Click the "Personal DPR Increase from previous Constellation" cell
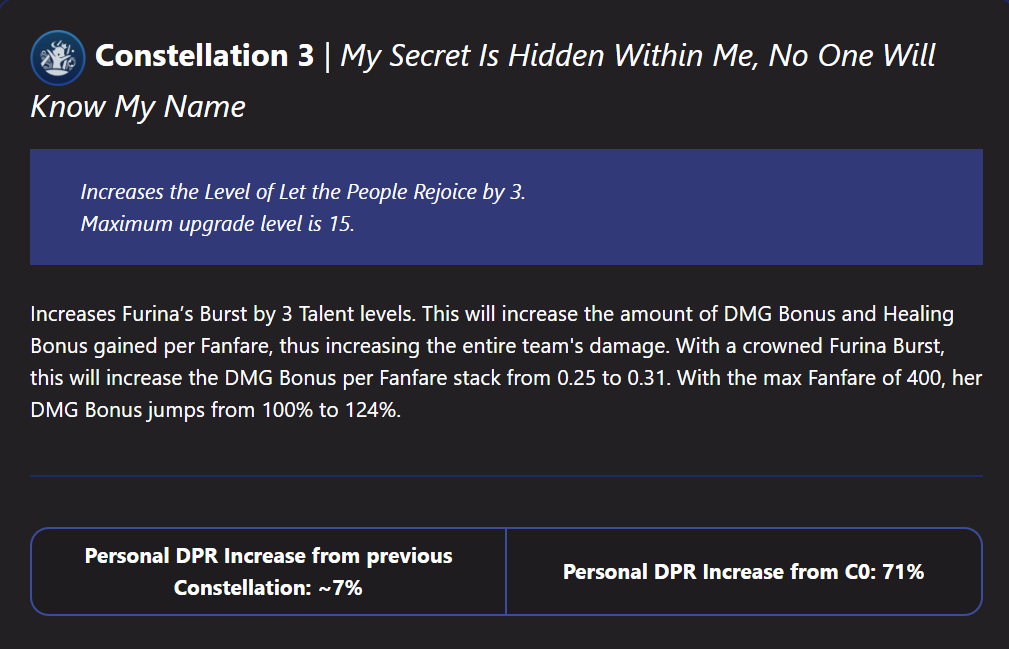 point(268,571)
